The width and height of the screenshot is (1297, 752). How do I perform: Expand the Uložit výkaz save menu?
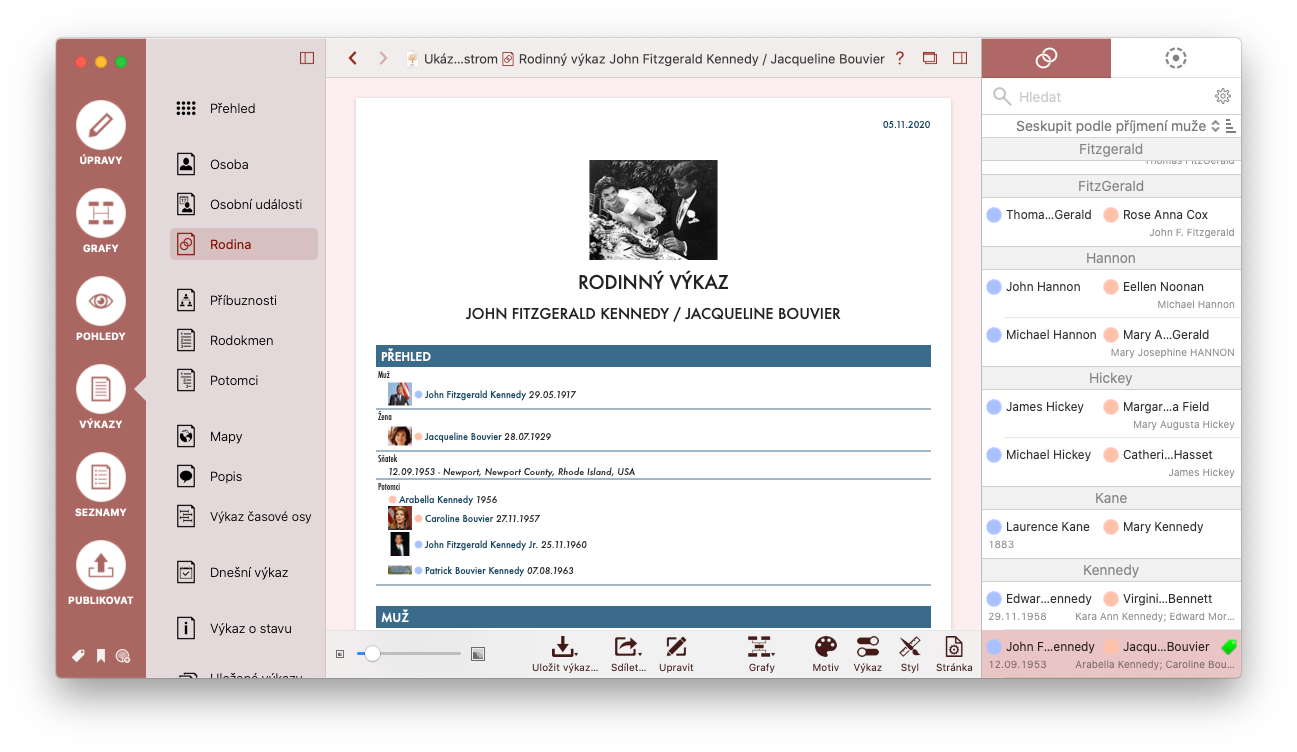(565, 654)
